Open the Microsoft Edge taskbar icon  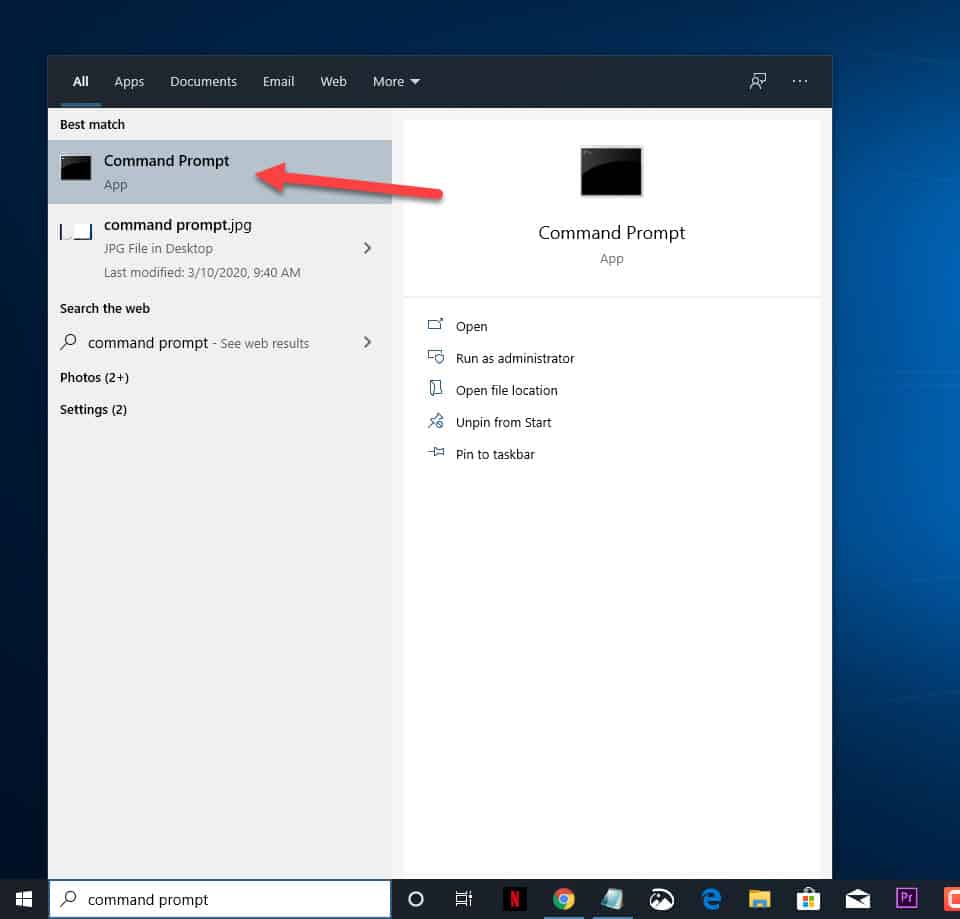(711, 899)
